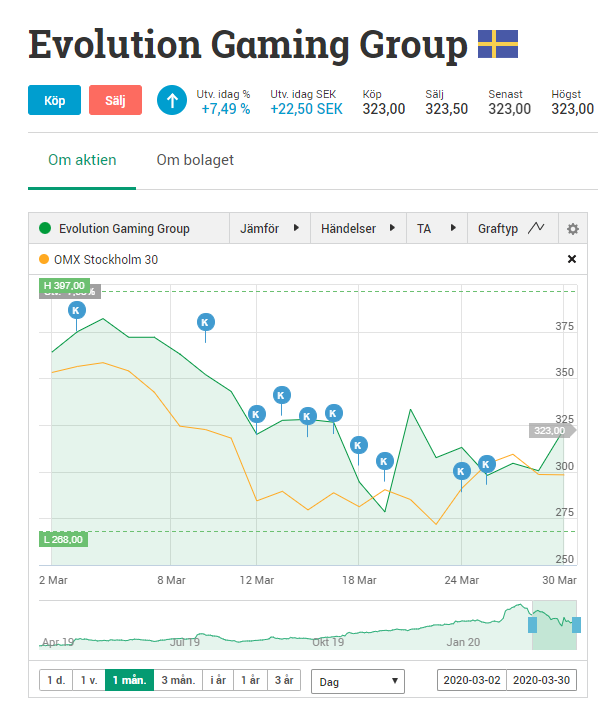The height and width of the screenshot is (714, 598).
Task: Click the Graftyp line-chart icon
Action: (536, 227)
